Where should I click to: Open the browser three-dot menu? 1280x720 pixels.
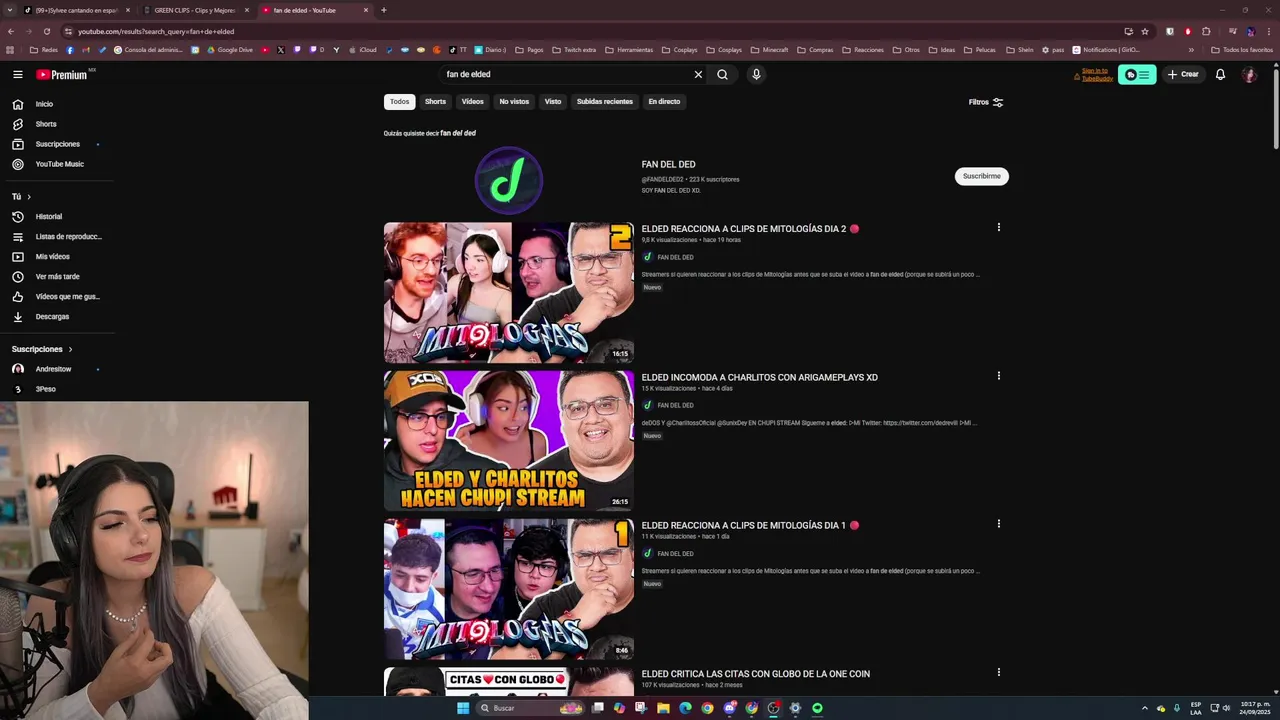[1268, 31]
